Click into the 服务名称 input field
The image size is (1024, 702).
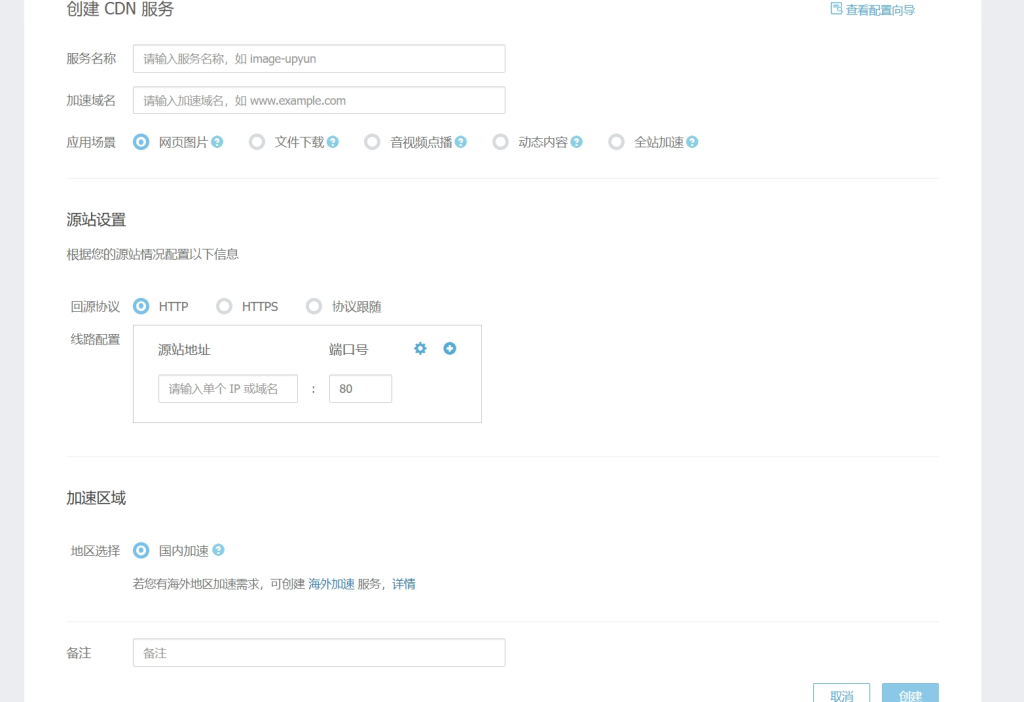319,59
